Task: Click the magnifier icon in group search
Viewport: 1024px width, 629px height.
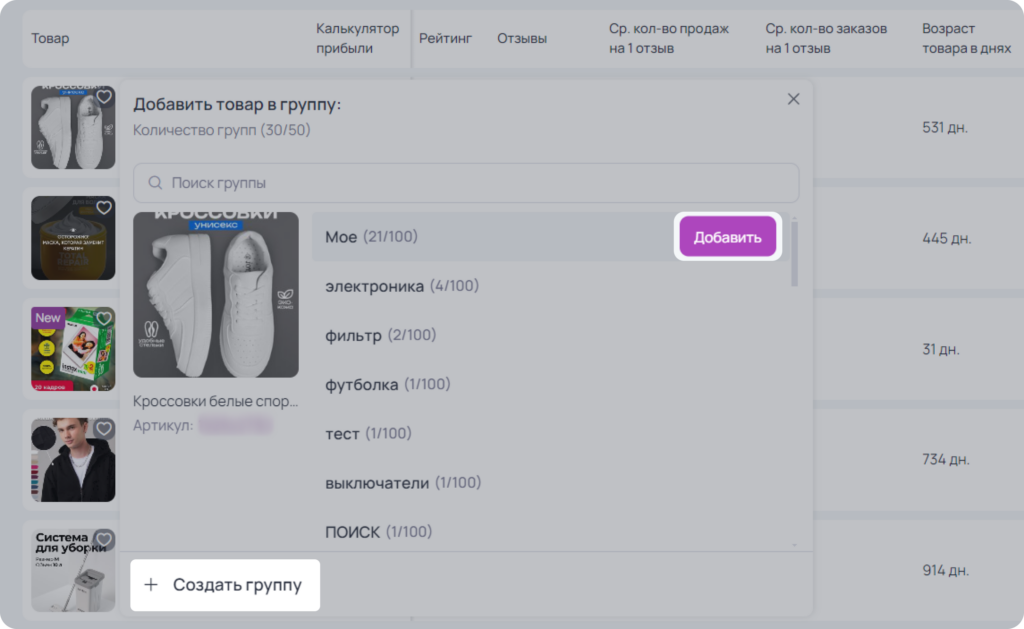Action: click(155, 183)
